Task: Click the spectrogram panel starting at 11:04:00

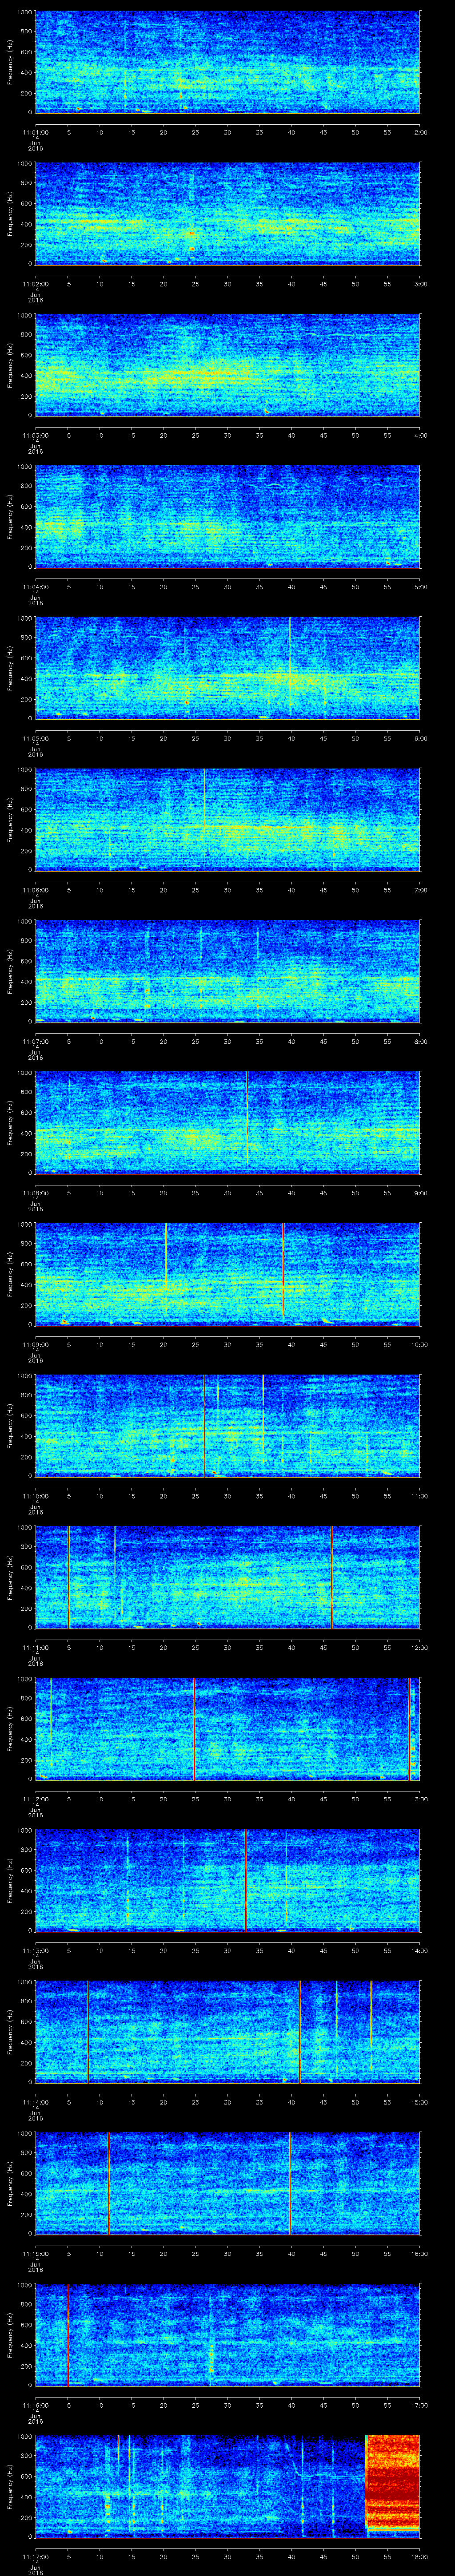Action: pos(228,517)
